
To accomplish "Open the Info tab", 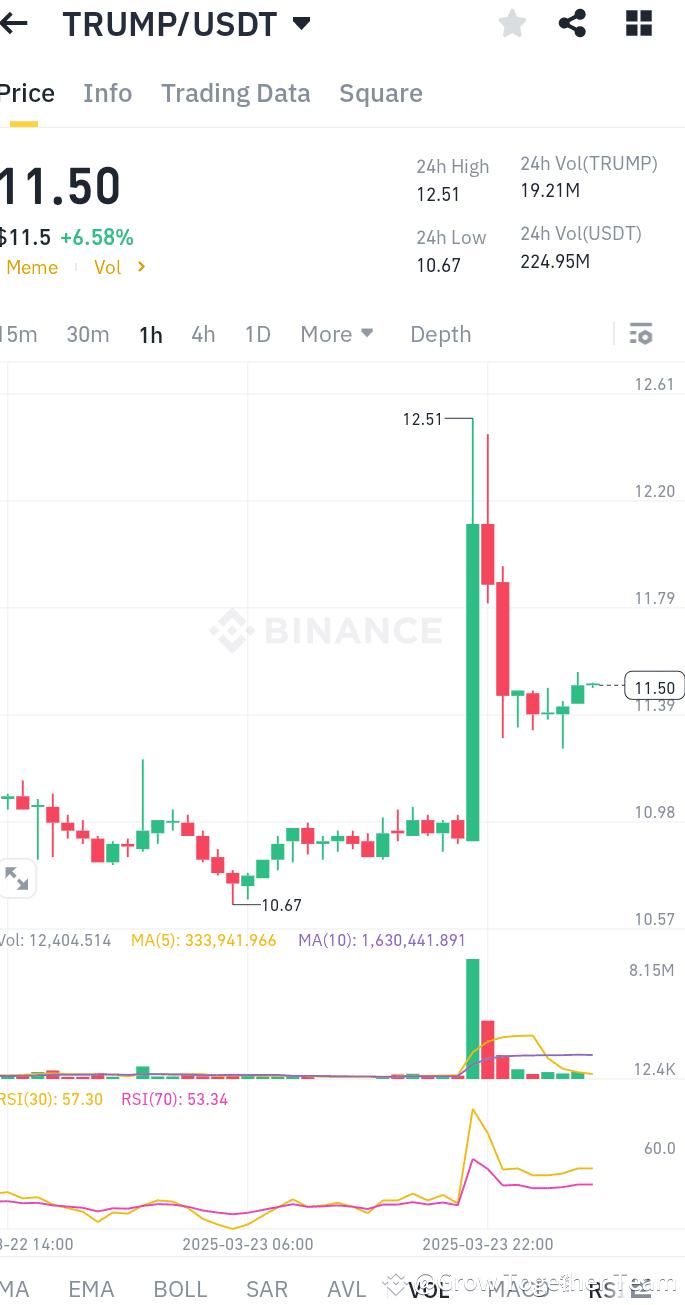I will [107, 93].
